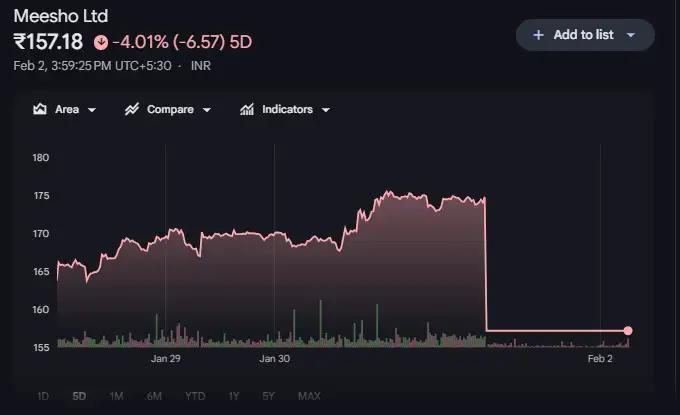This screenshot has width=680, height=415.
Task: Click the latest price endpoint dot on chart
Action: pos(628,330)
